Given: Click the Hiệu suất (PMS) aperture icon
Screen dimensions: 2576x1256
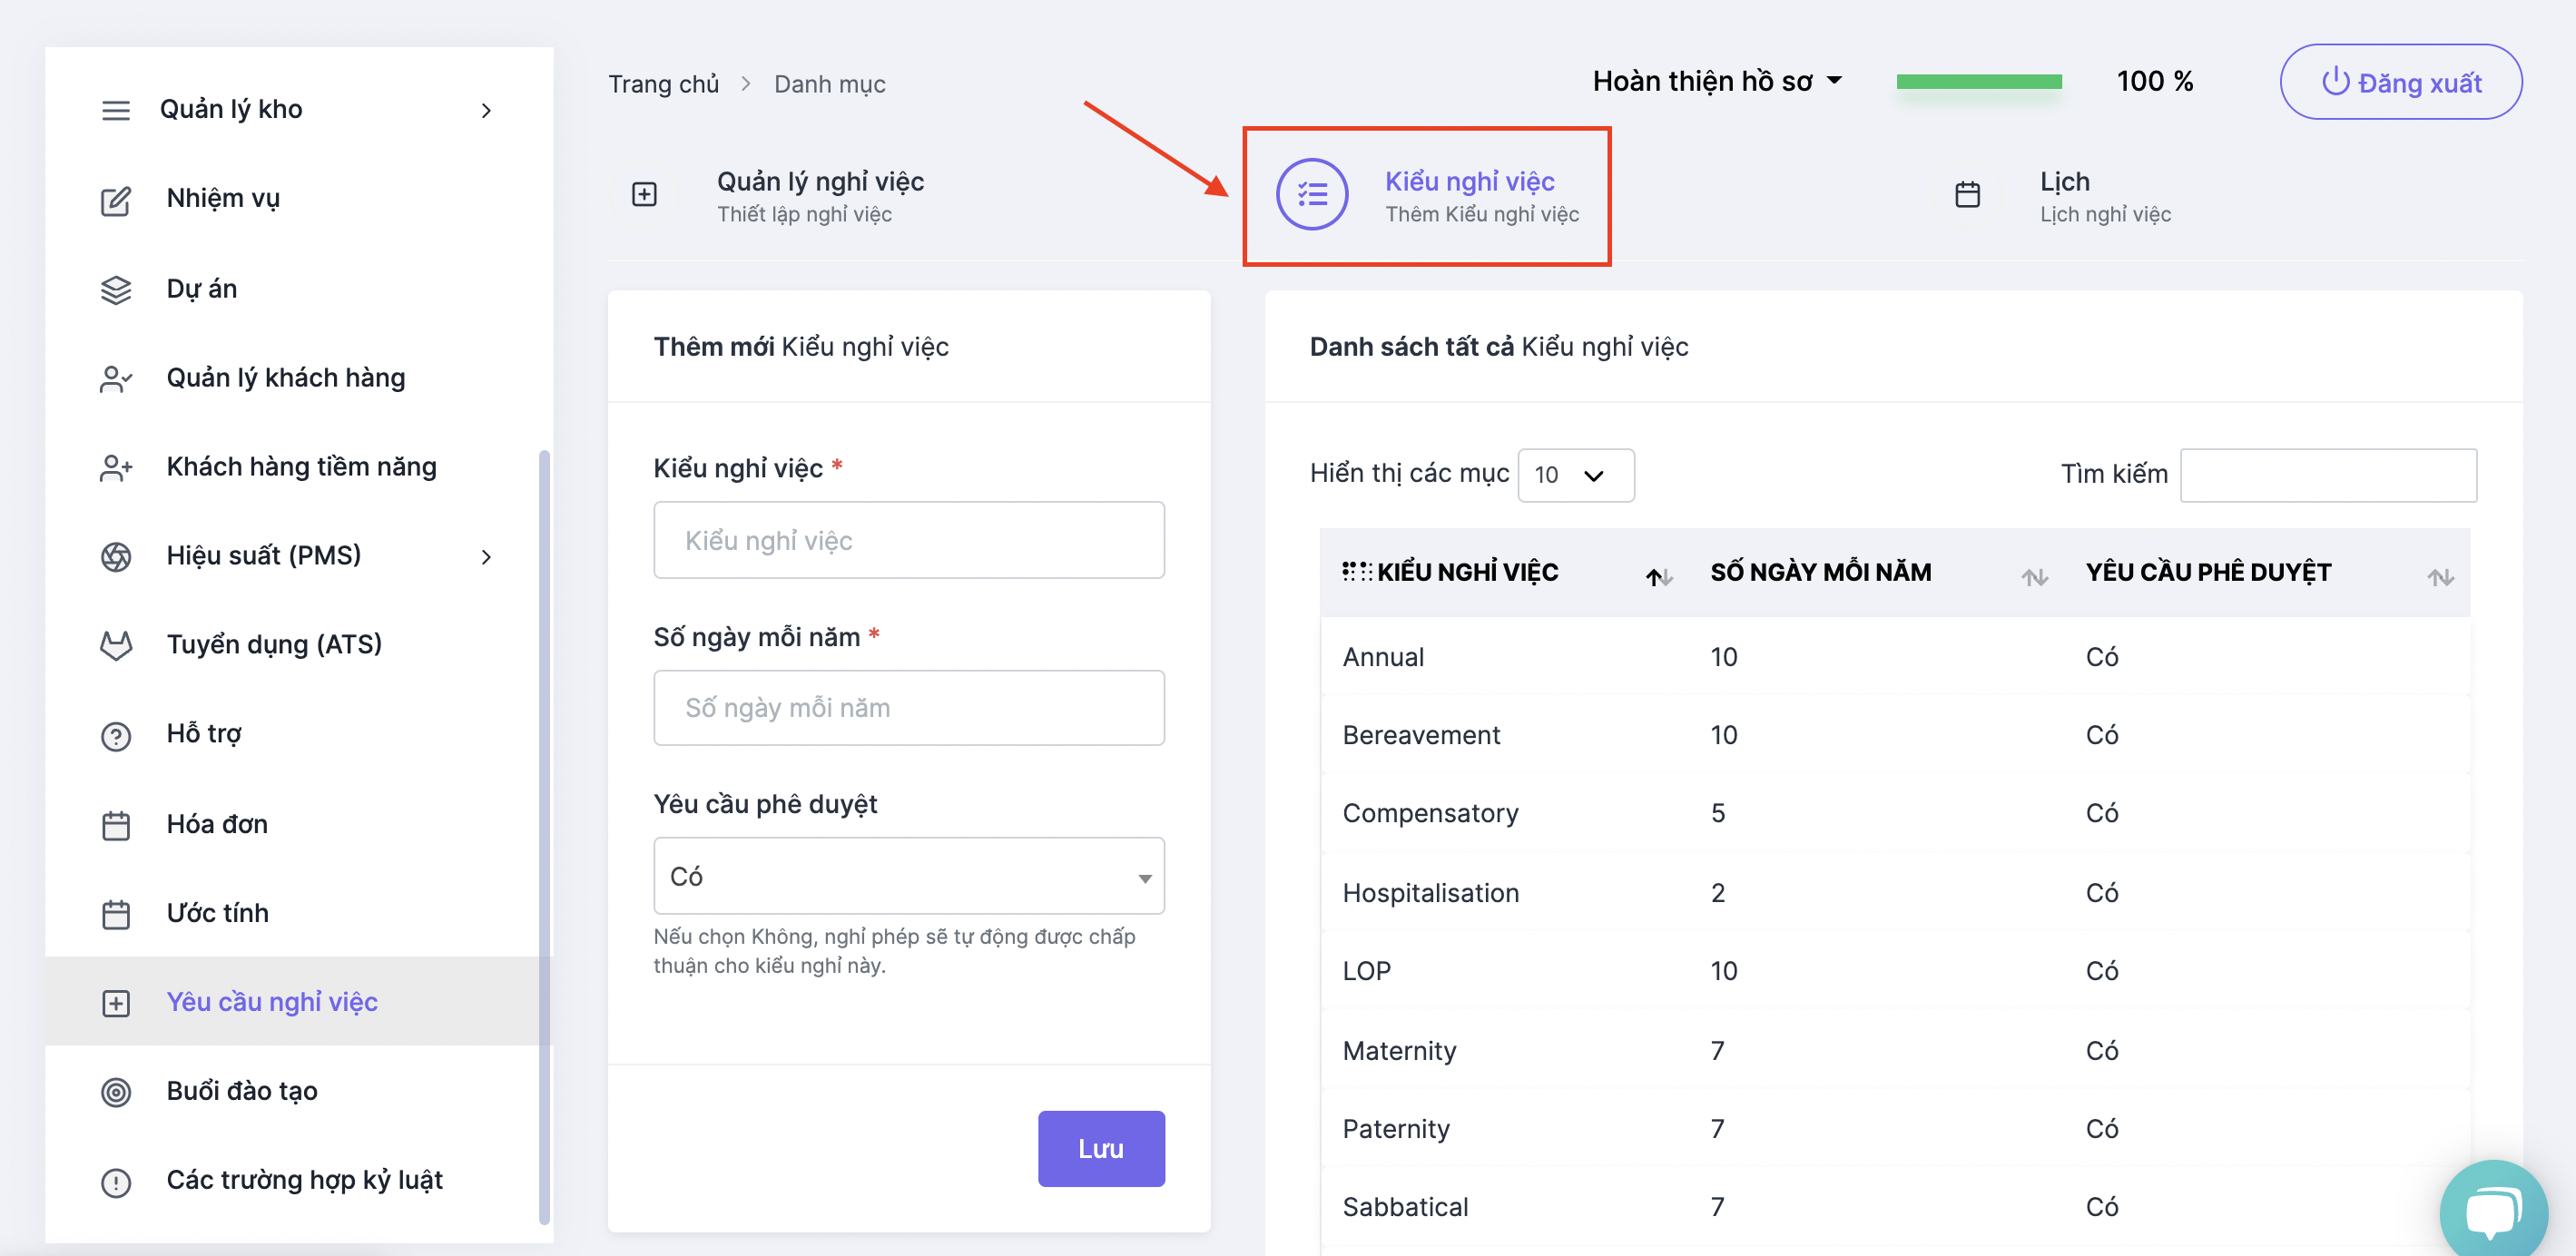Looking at the screenshot, I should (x=116, y=557).
